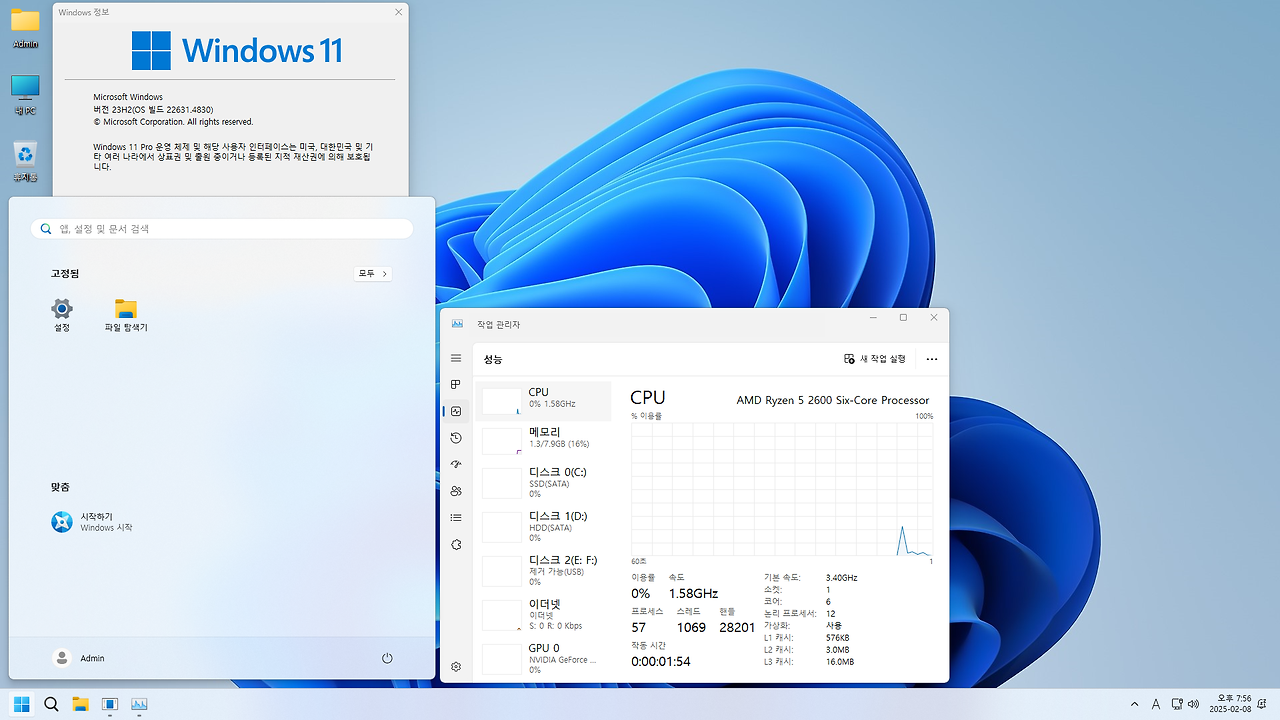Open the more options ellipsis in Task Manager
1280x720 pixels.
[x=932, y=359]
